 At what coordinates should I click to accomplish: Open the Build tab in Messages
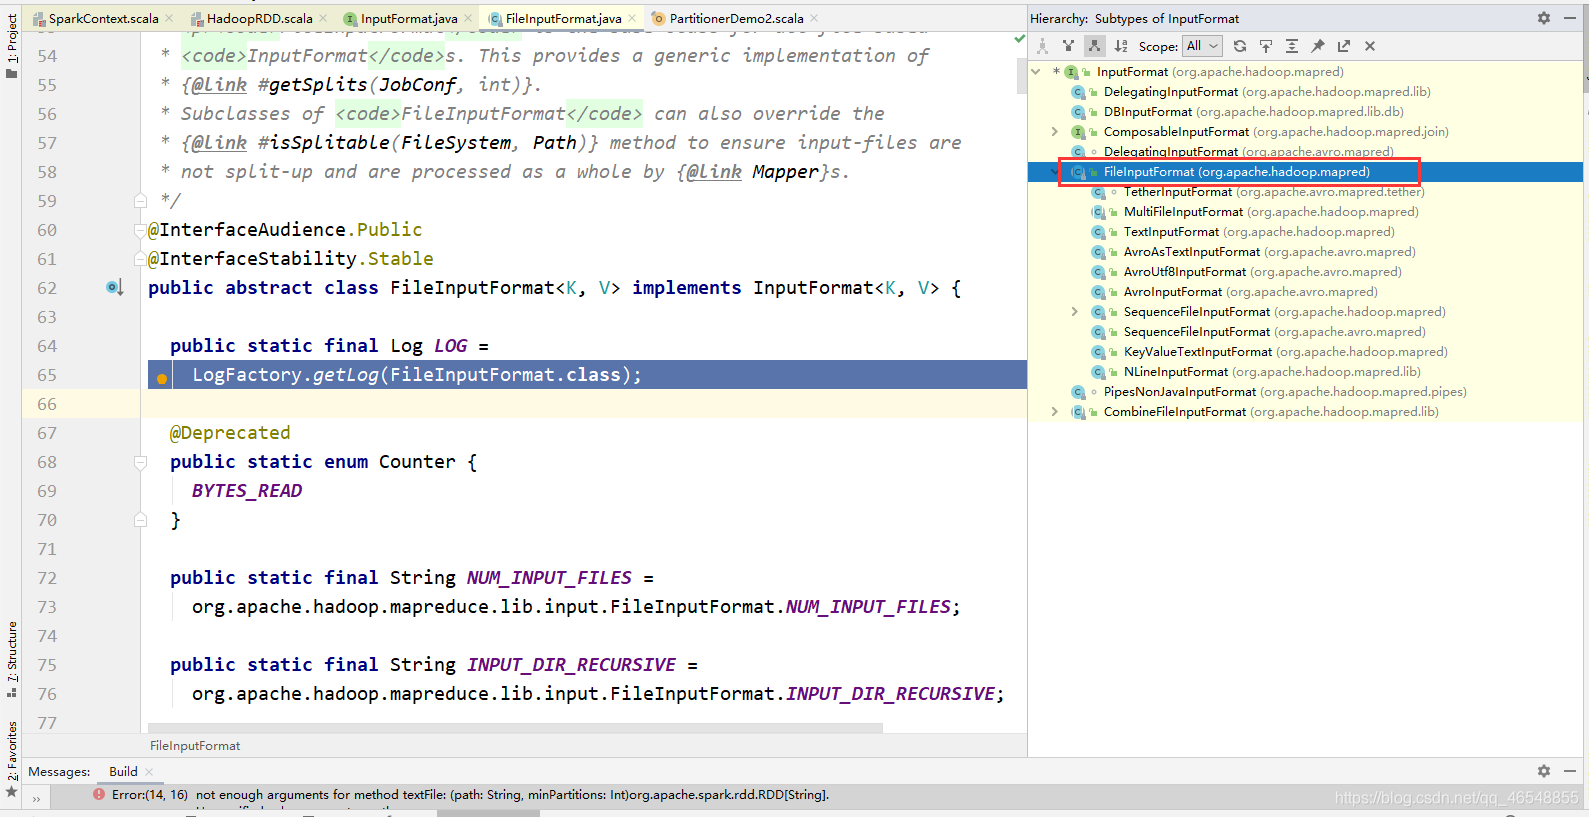click(123, 771)
